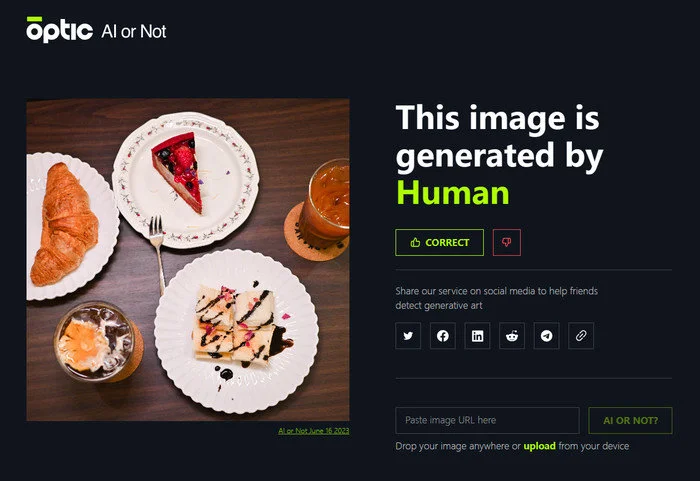Image resolution: width=700 pixels, height=481 pixels.
Task: Open the AI or Not June 16 2023 link
Action: (313, 431)
